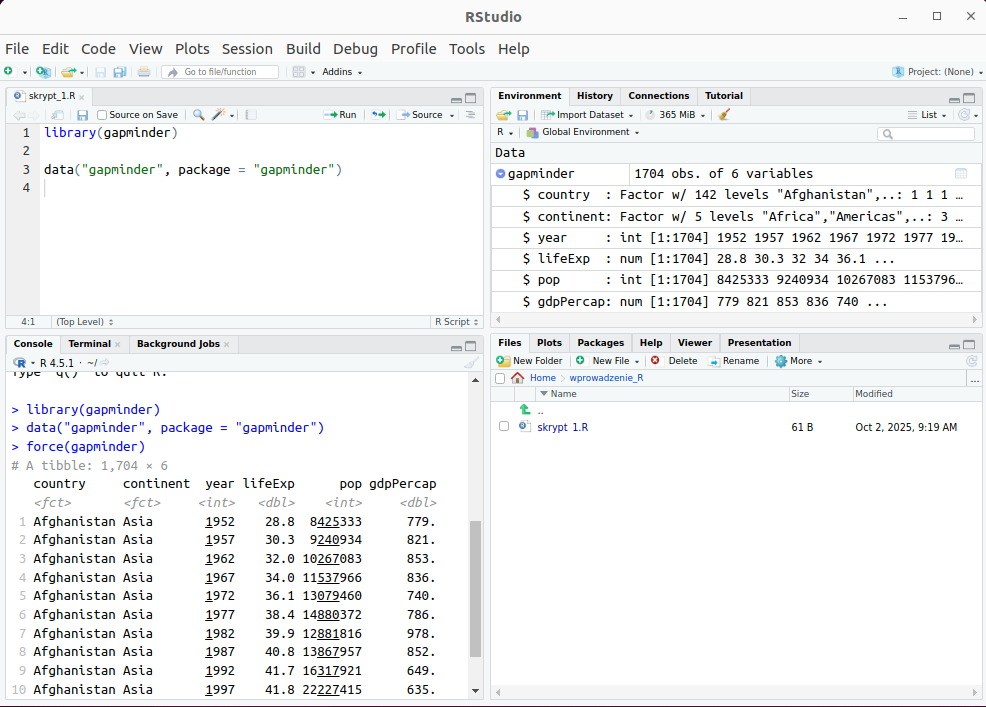Click the Run button in editor
The width and height of the screenshot is (986, 707).
pyautogui.click(x=340, y=114)
